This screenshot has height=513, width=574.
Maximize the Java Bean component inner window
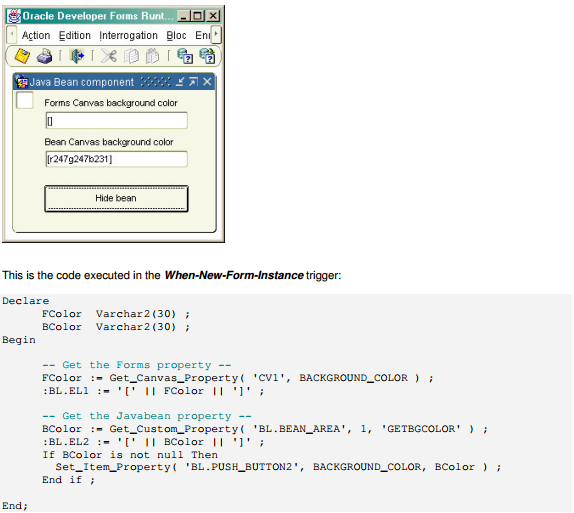pos(193,82)
